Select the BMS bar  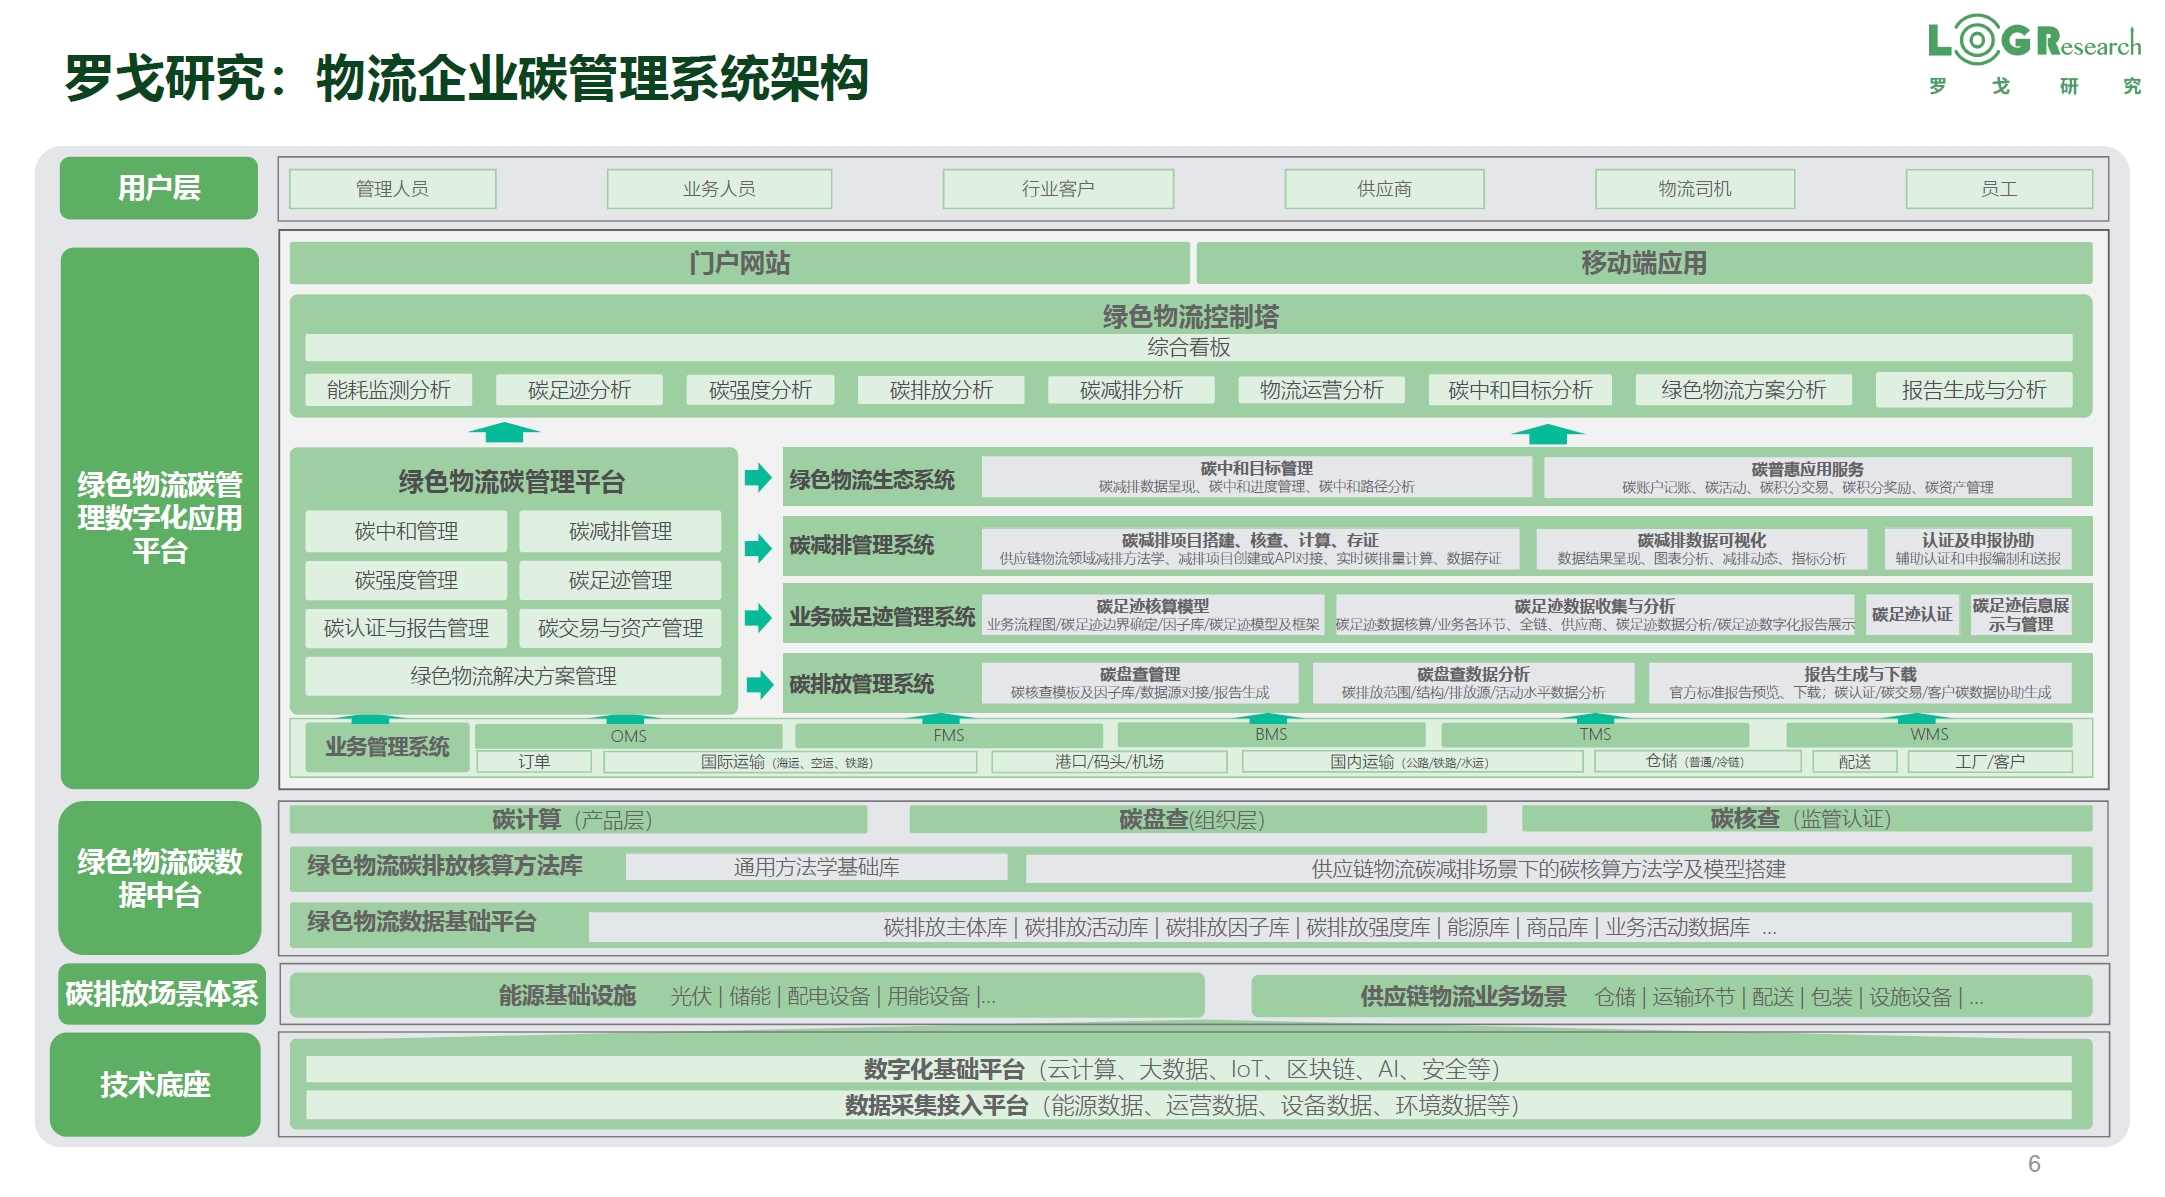[1271, 735]
